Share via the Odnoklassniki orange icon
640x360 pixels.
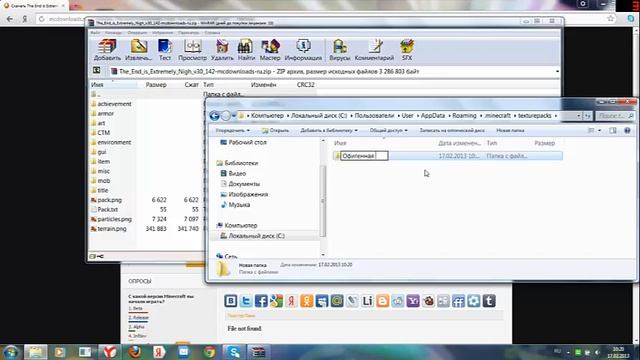point(307,301)
